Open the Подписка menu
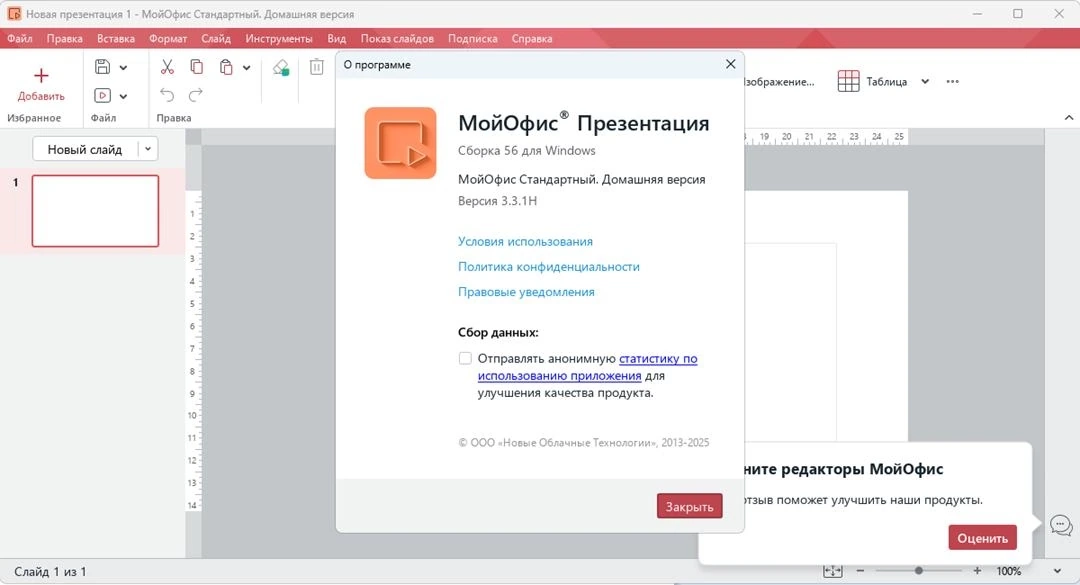1080x585 pixels. (472, 39)
